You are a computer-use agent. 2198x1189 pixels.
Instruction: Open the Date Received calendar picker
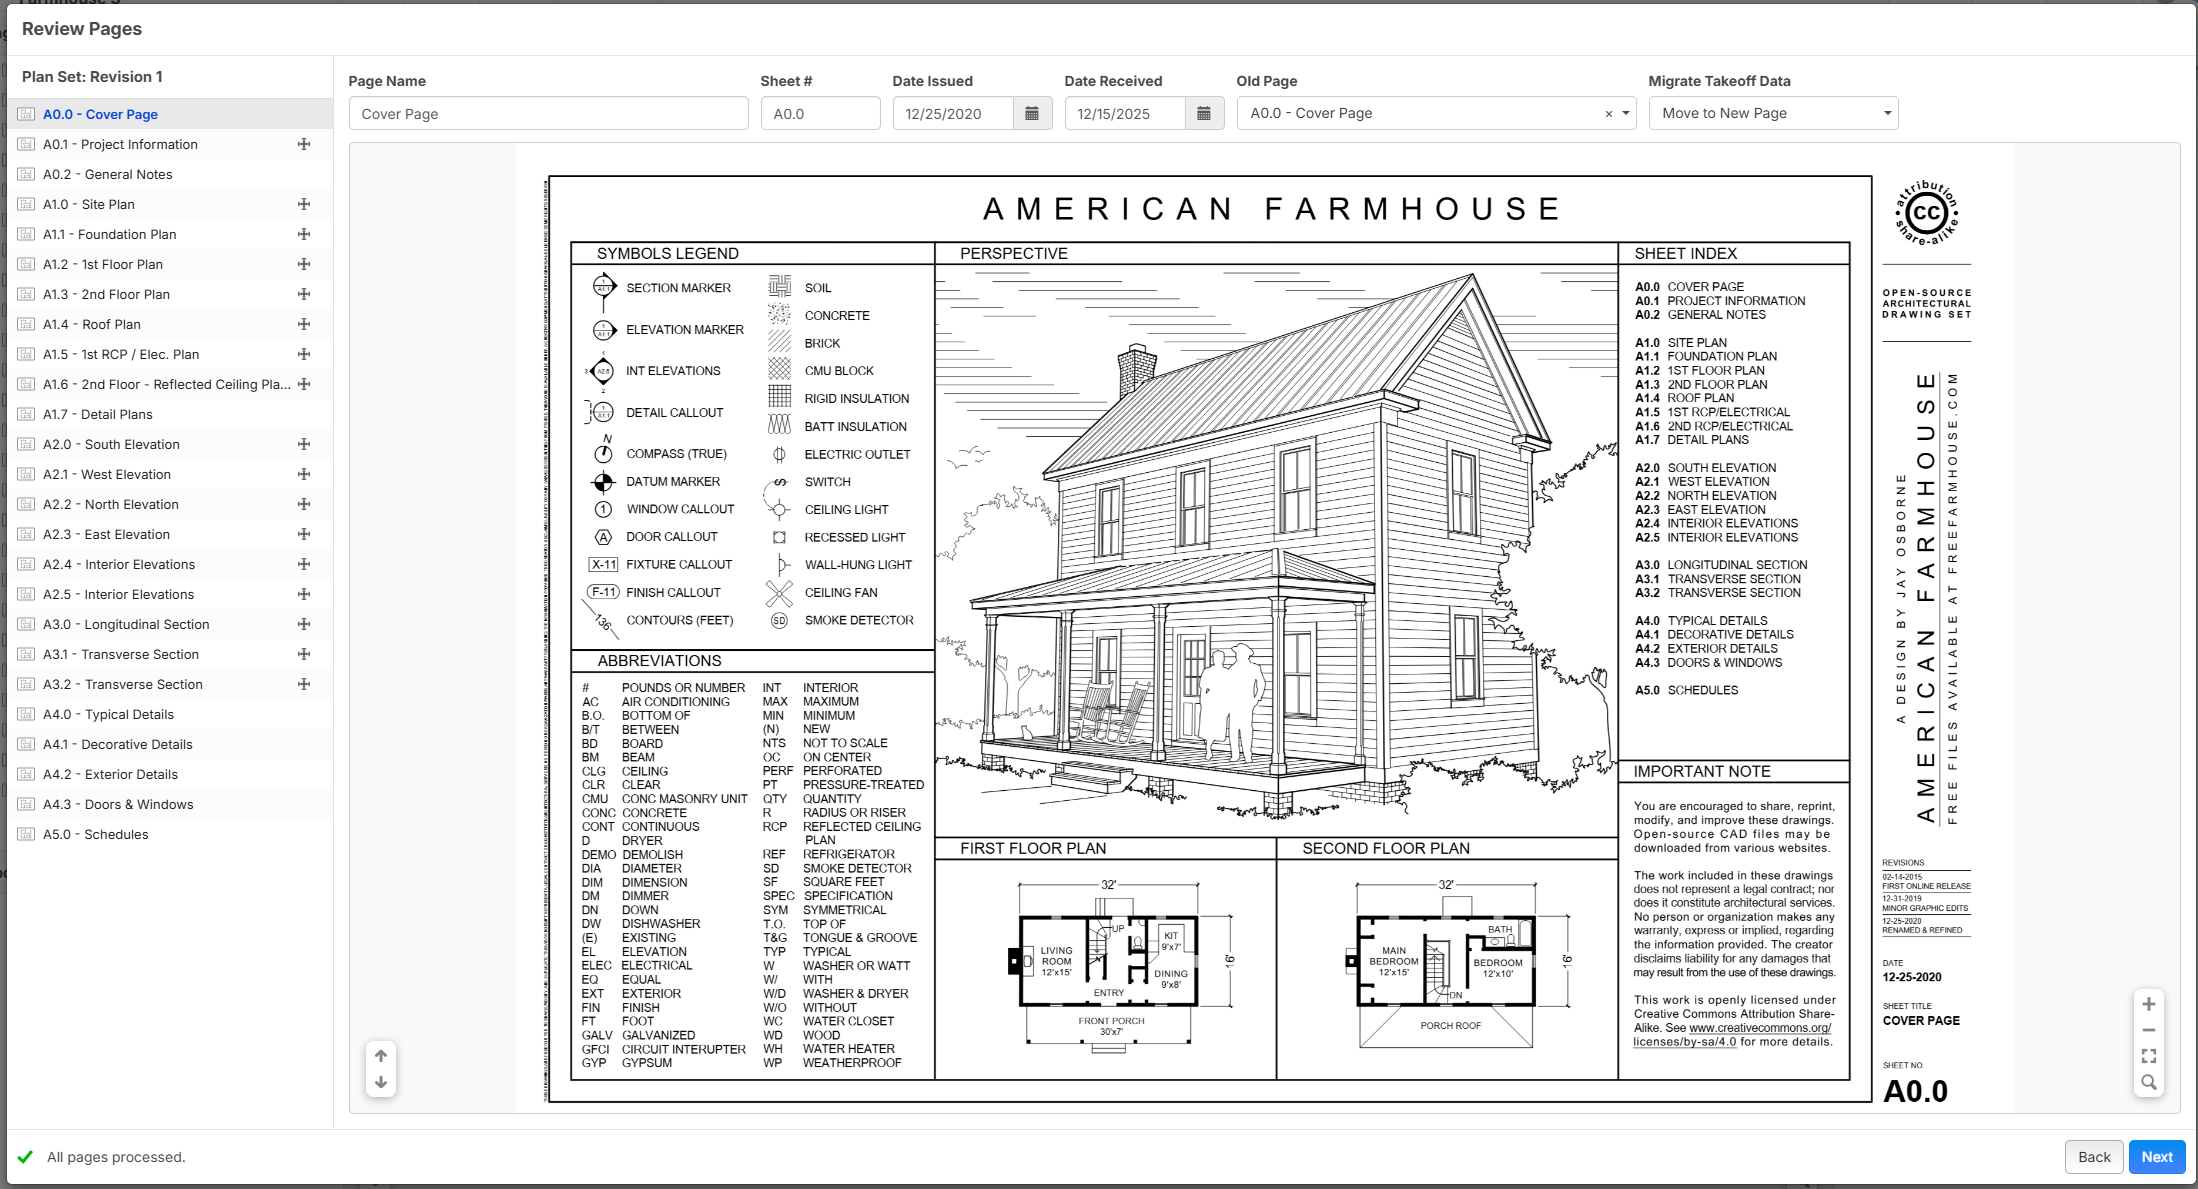coord(1204,114)
